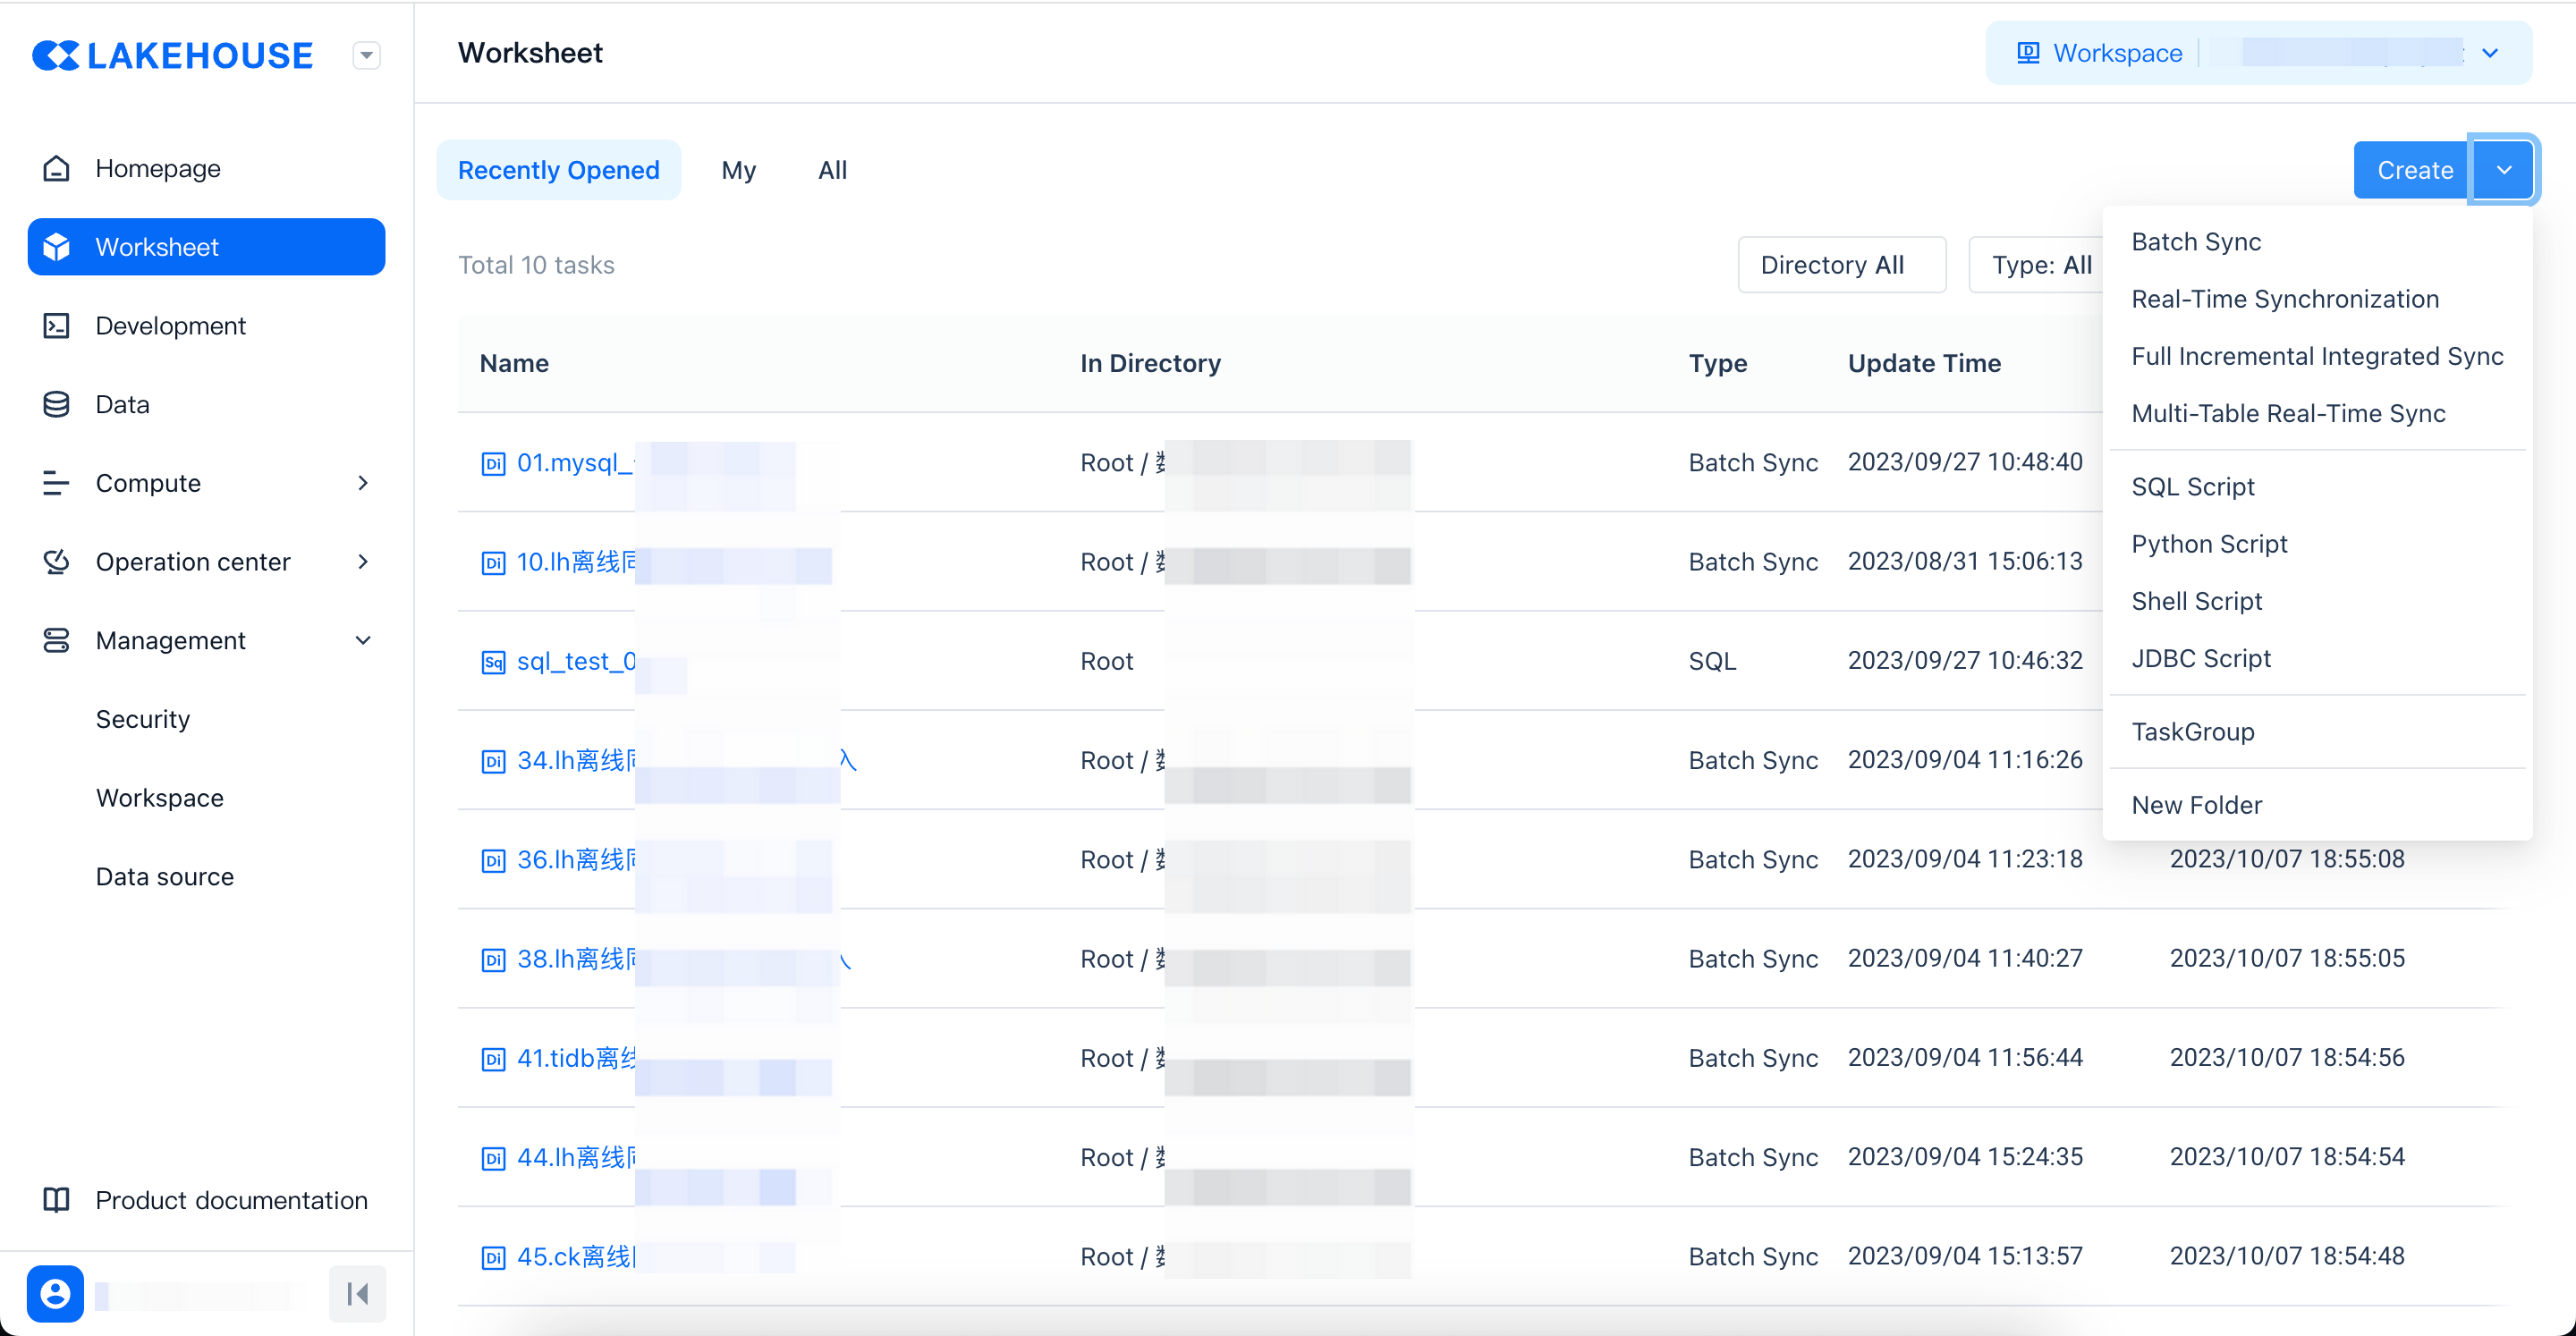Click the SQL icon beside sql_test task
Viewport: 2576px width, 1336px height.
[493, 662]
